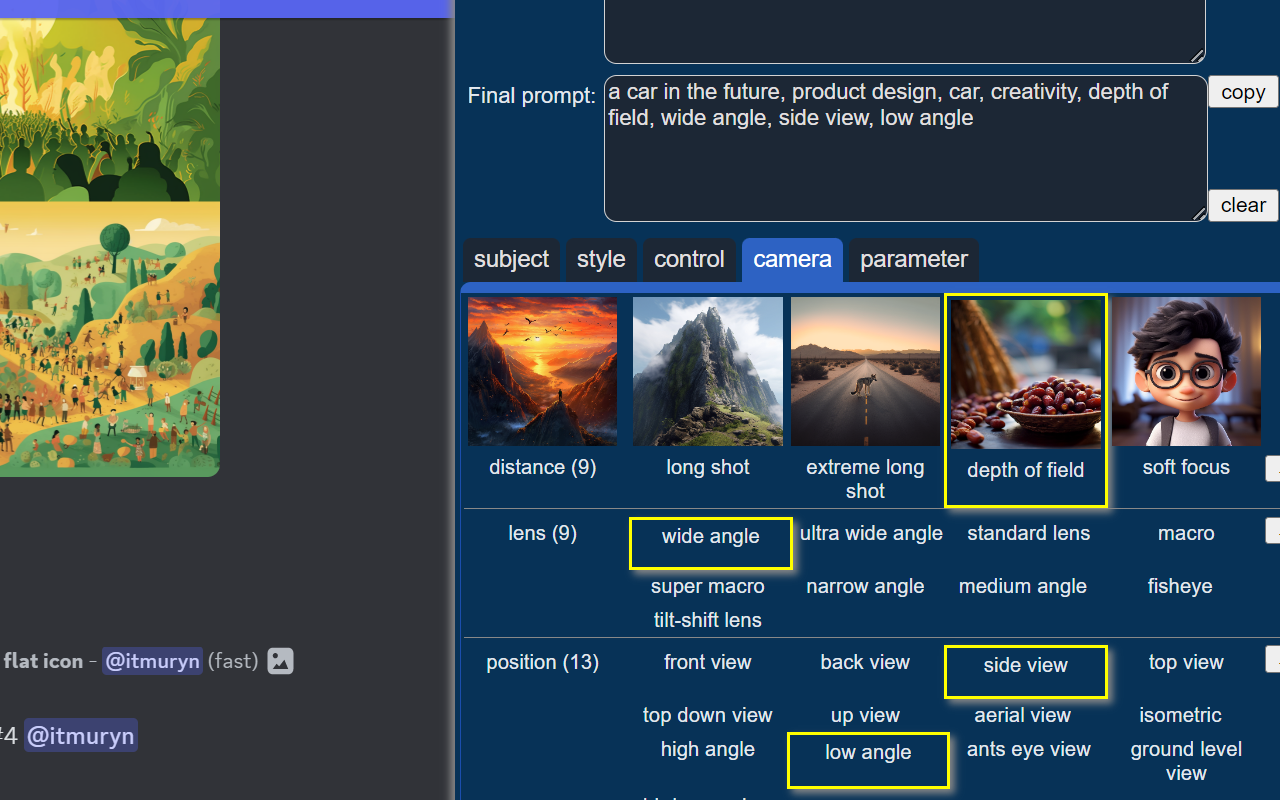
Task: Switch to the "control" tab
Action: [x=689, y=259]
